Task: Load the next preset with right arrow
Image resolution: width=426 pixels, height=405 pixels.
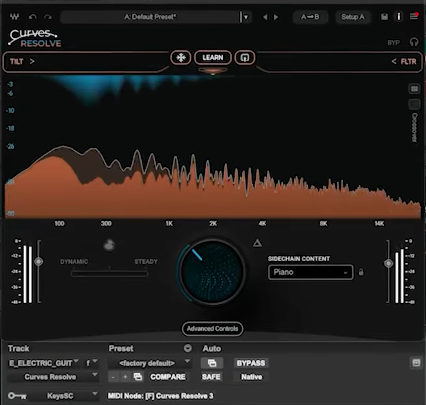Action: click(276, 17)
